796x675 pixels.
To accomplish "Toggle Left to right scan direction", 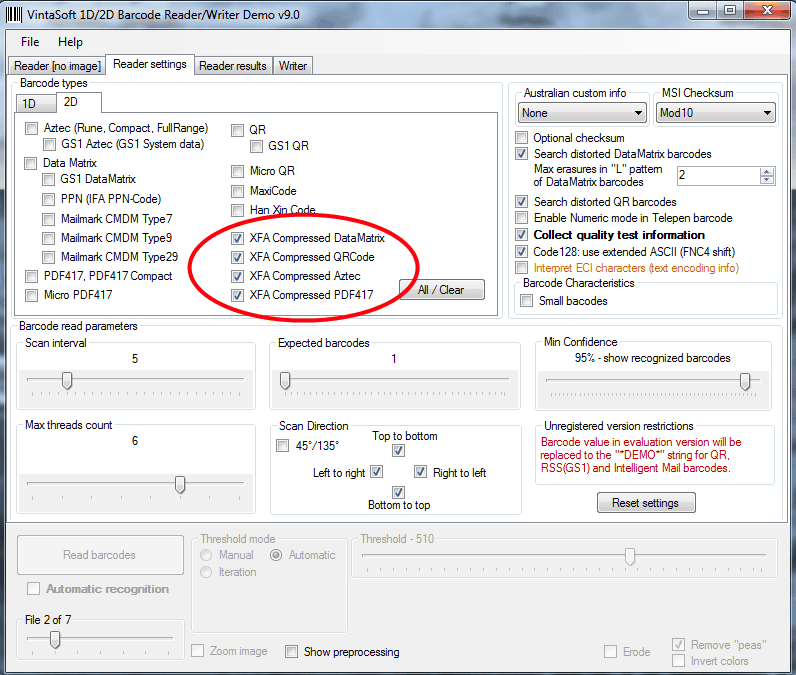I will 376,472.
